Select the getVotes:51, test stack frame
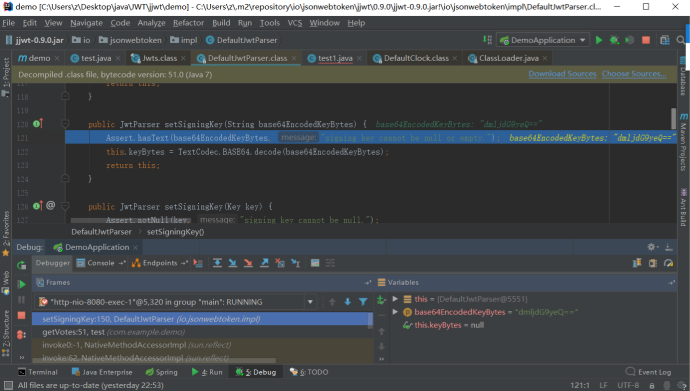Screen dimensions: 690x391 pyautogui.click(x=202, y=332)
